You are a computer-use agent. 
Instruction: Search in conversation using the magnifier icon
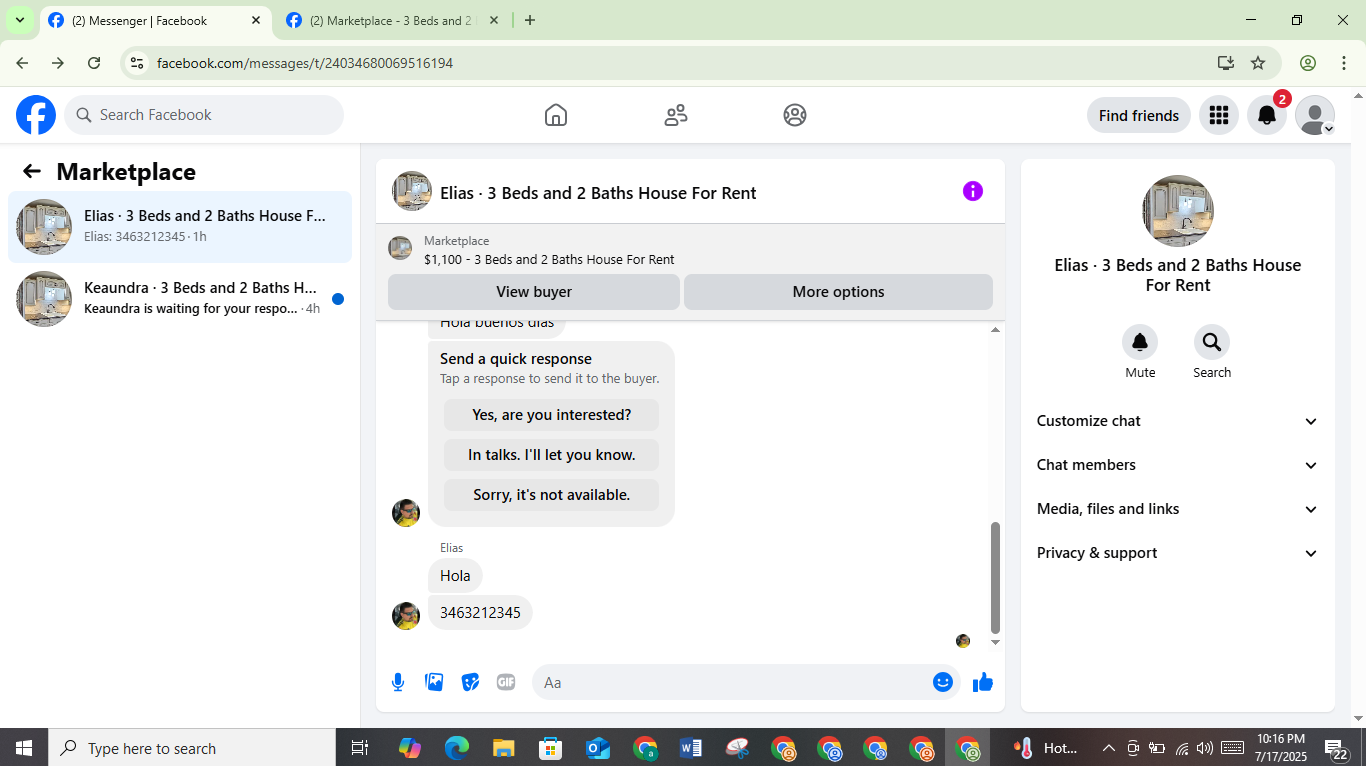tap(1212, 343)
